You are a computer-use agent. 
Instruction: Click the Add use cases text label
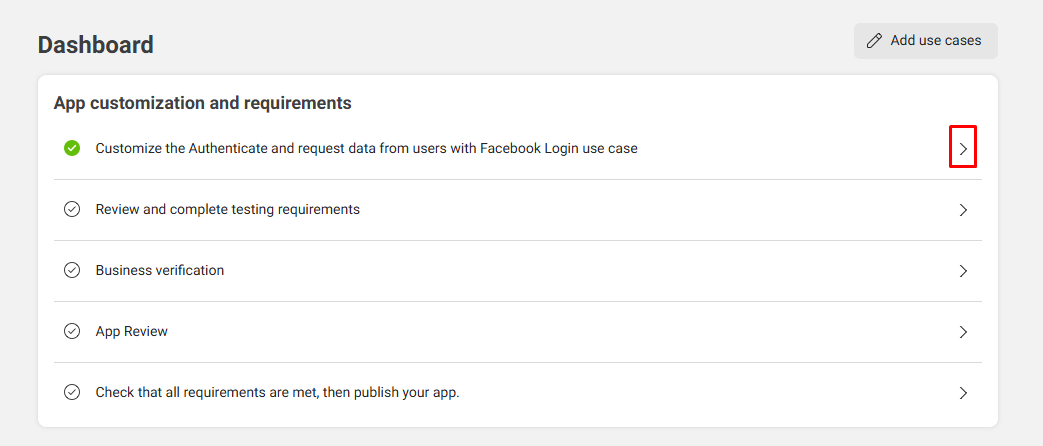[x=936, y=41]
